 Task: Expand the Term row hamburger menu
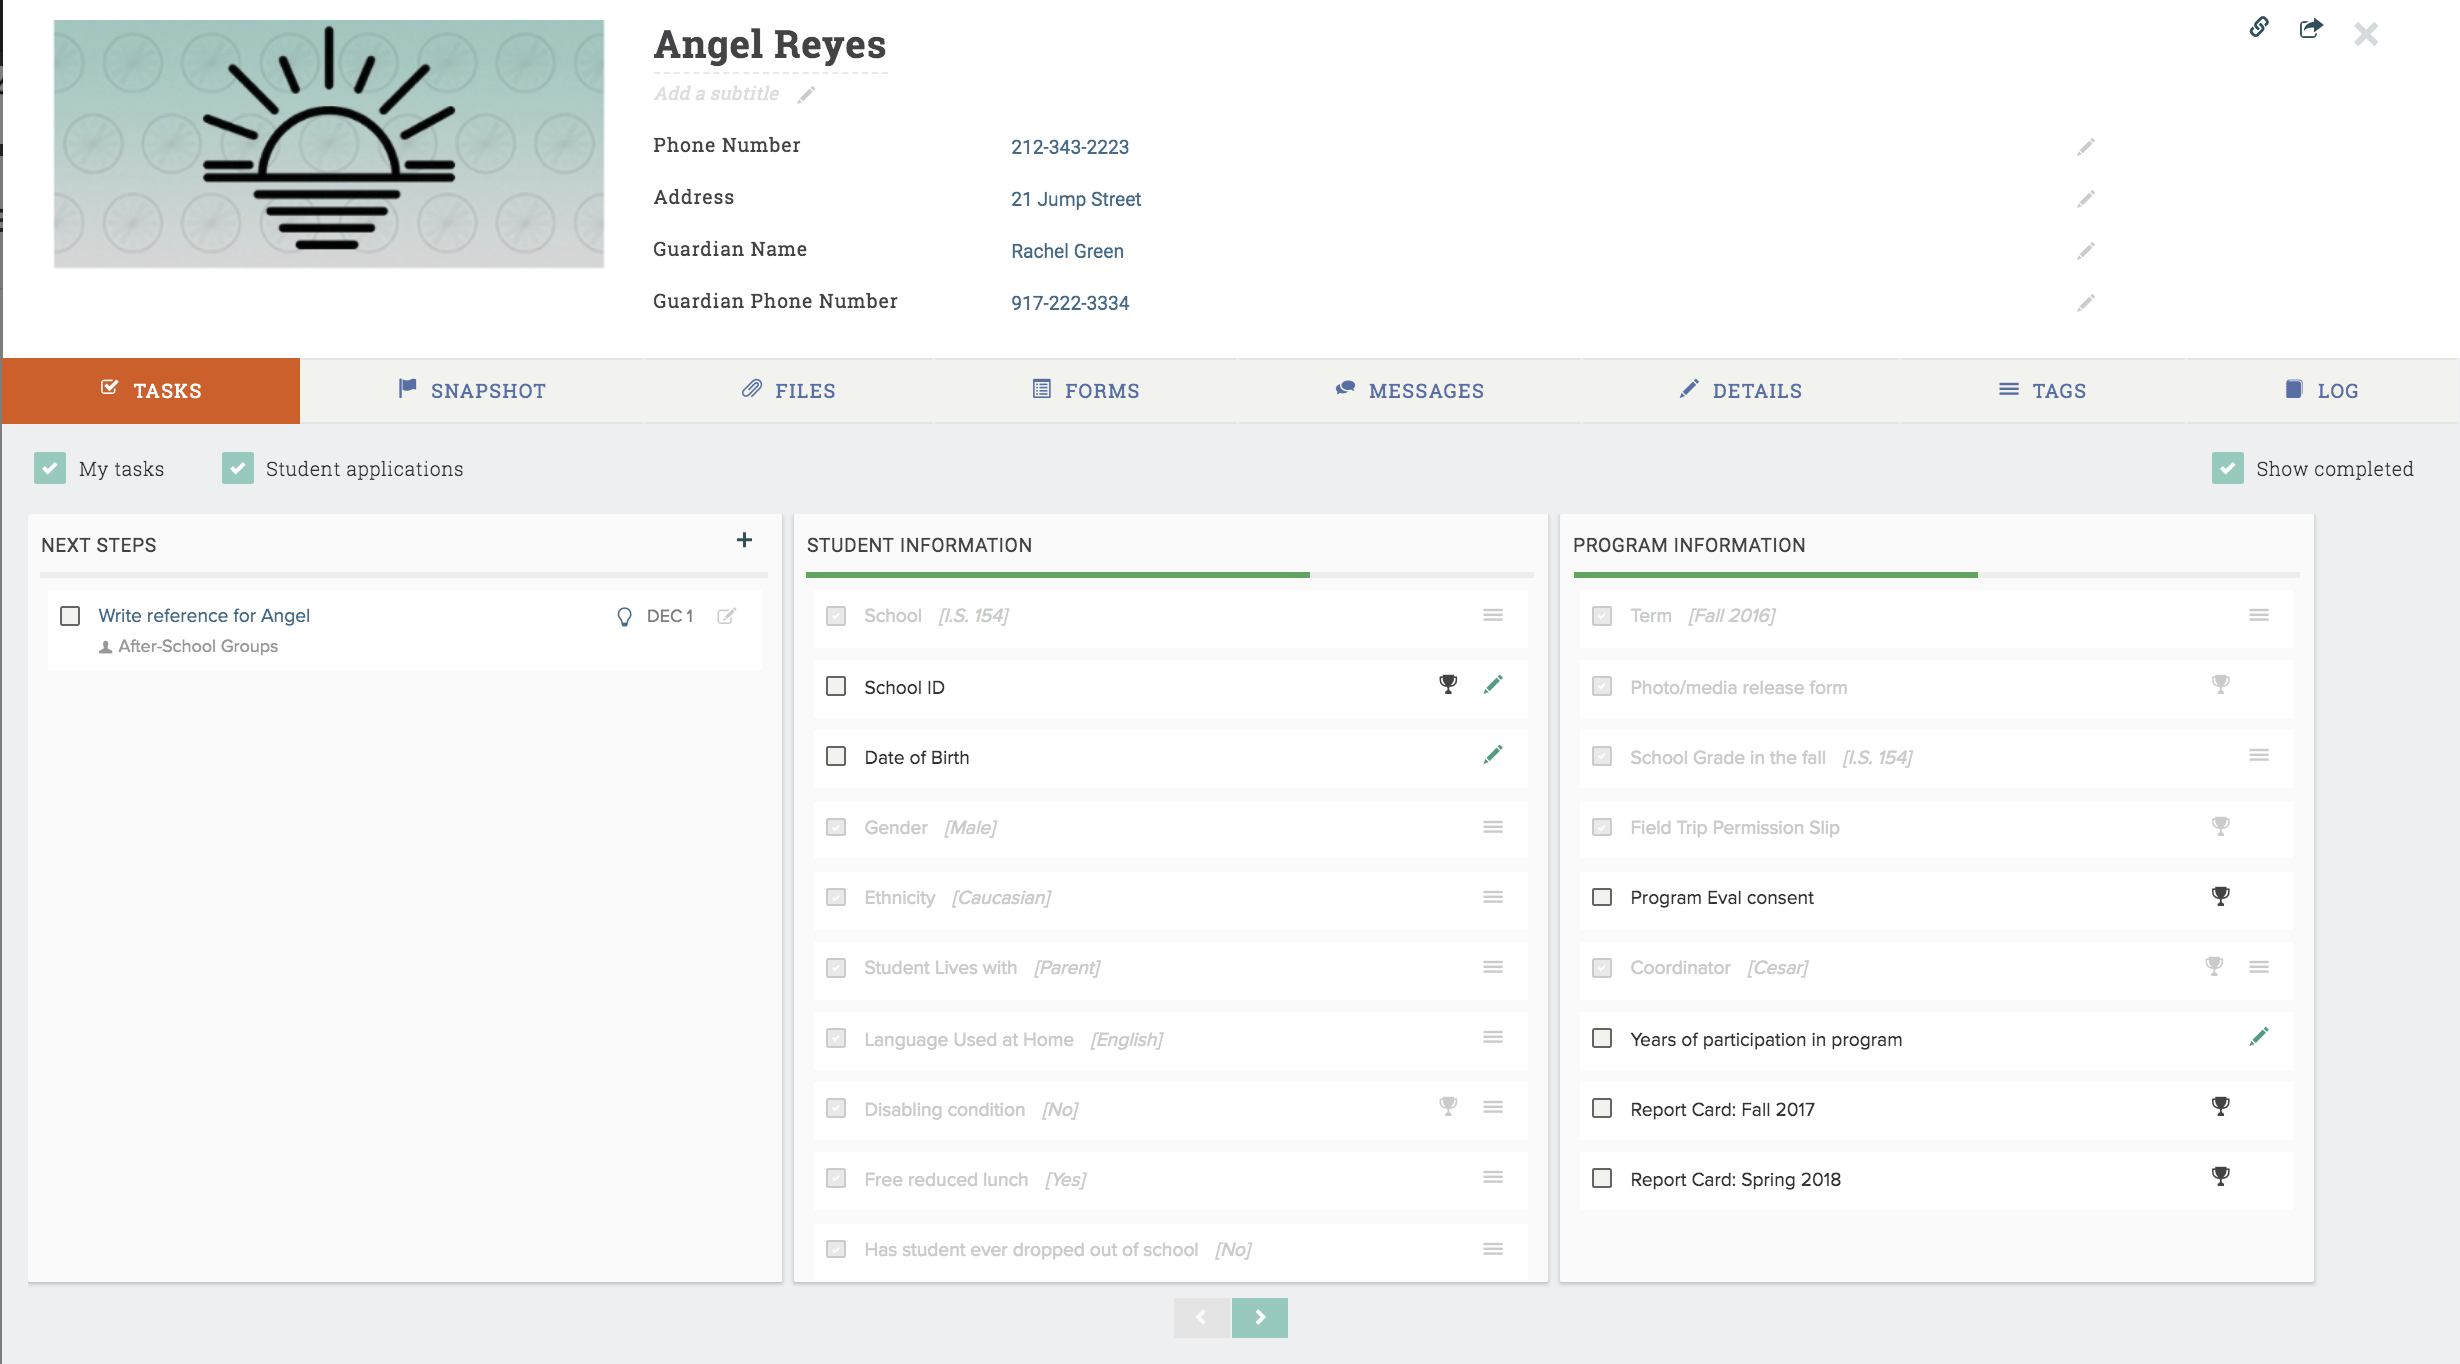[2258, 615]
